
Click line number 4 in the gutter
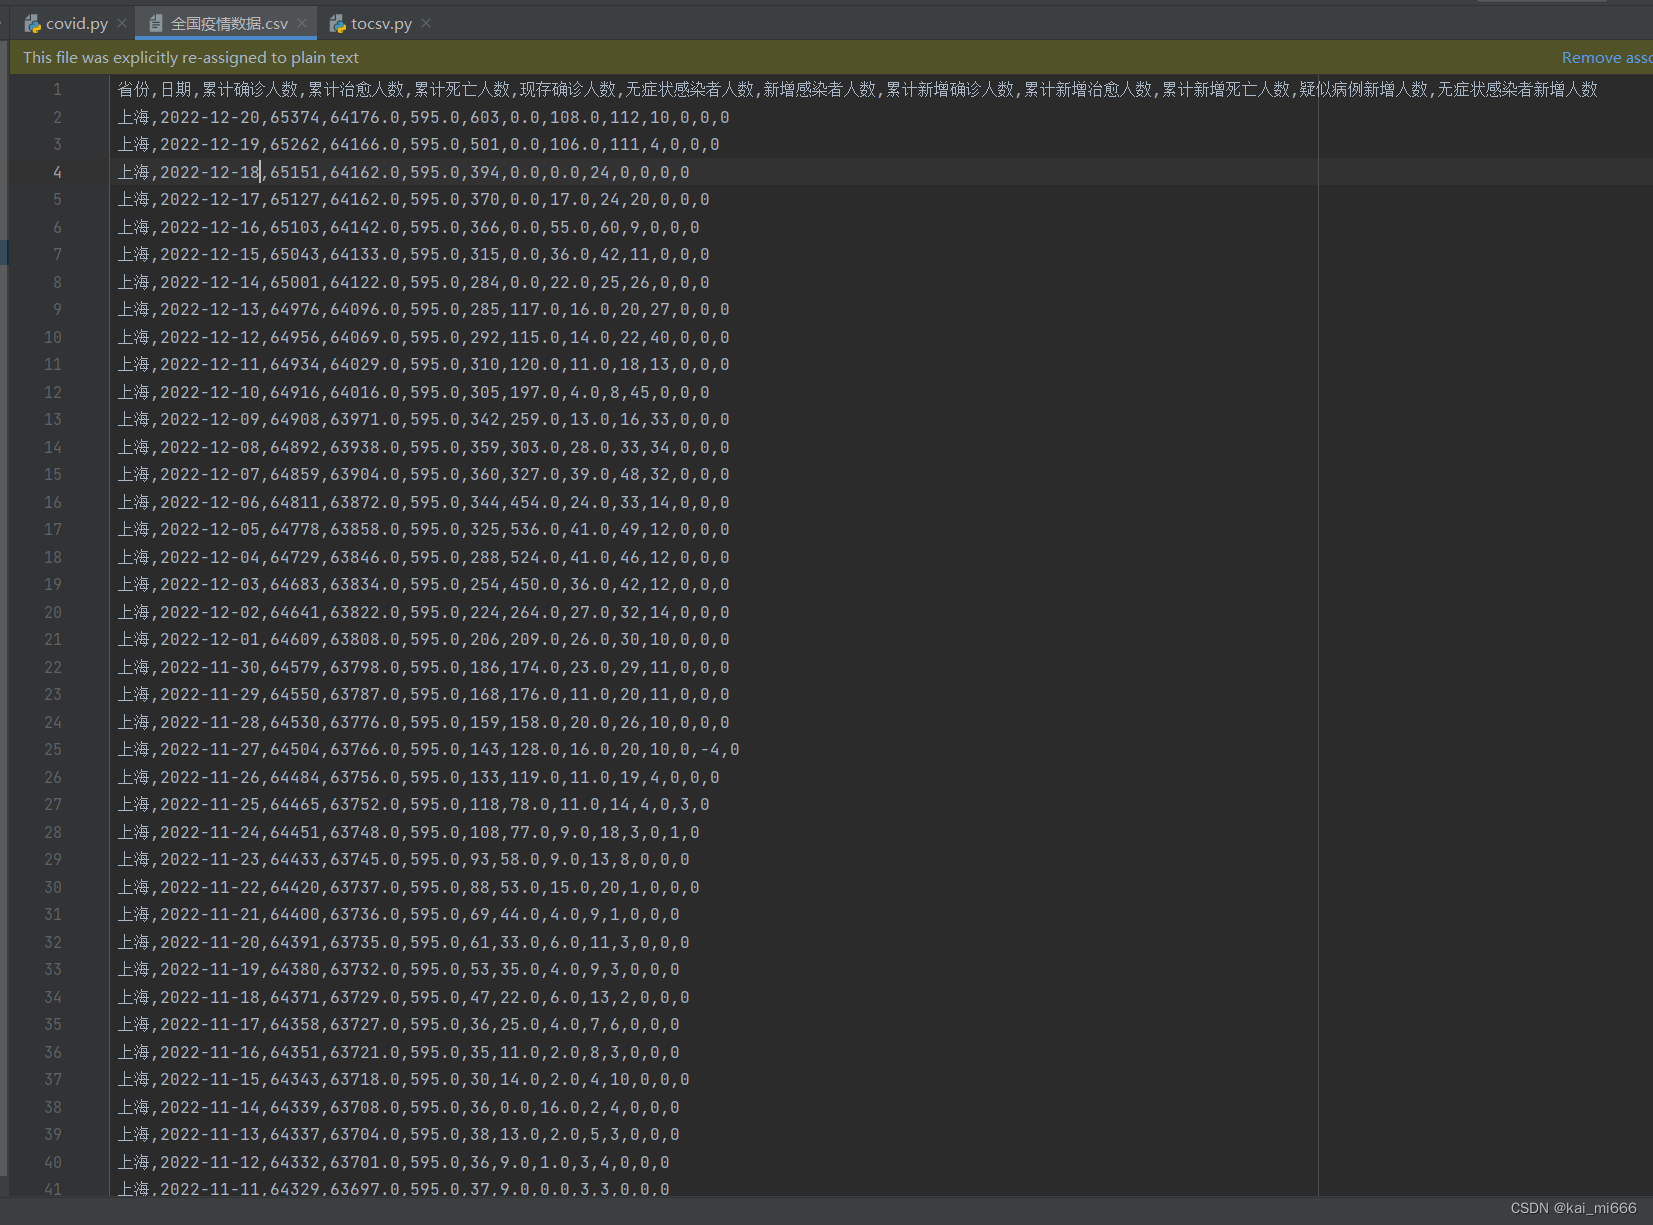[57, 172]
